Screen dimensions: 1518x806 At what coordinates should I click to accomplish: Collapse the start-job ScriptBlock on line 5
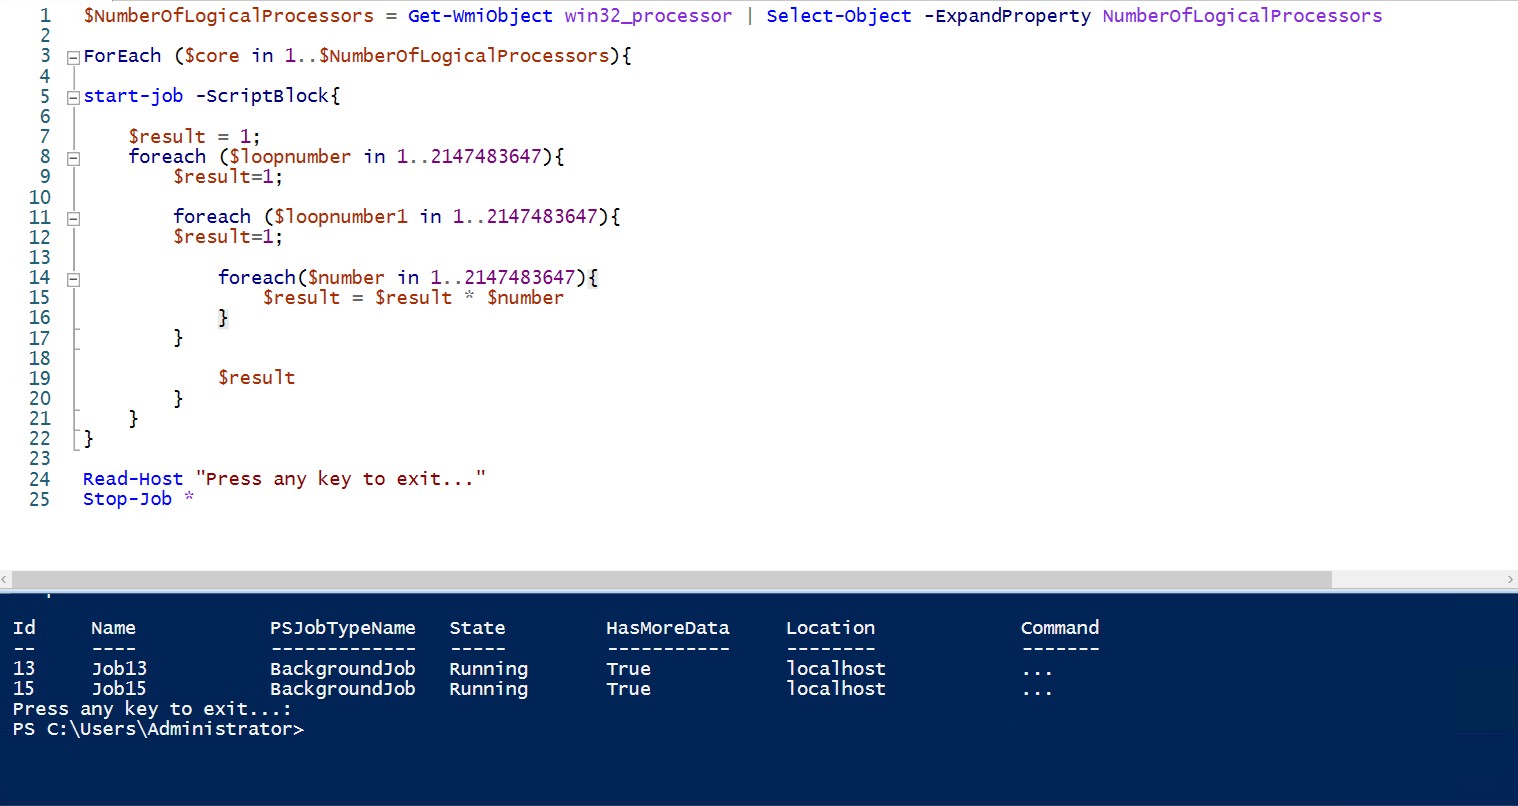(73, 98)
